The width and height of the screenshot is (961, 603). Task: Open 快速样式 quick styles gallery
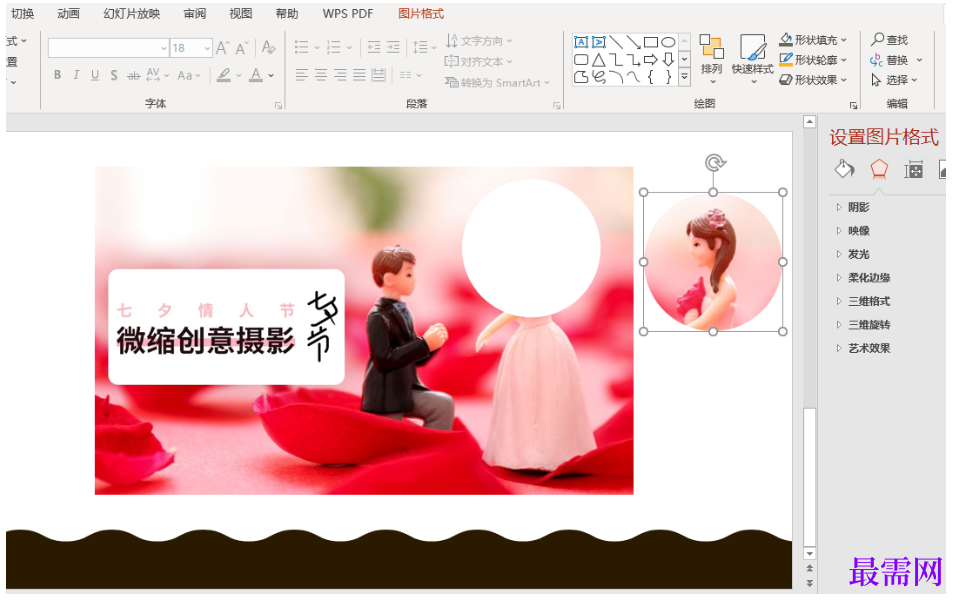tap(752, 54)
